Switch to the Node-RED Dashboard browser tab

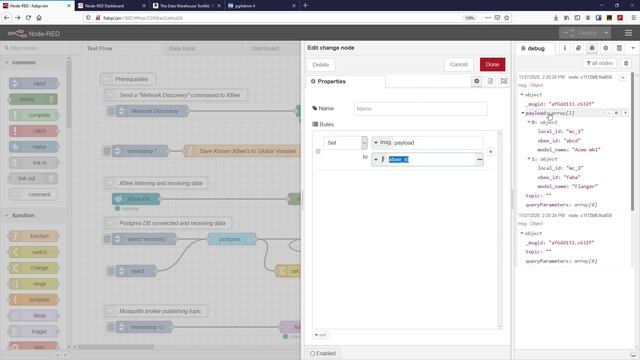(111, 6)
